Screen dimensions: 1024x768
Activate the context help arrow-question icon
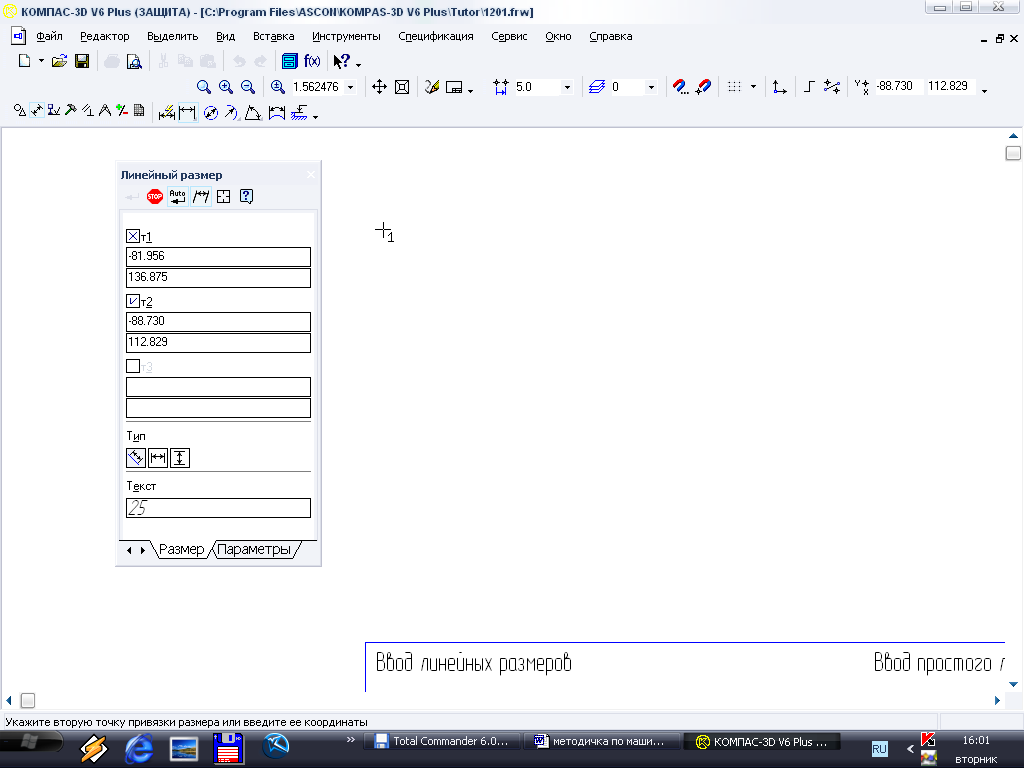342,61
